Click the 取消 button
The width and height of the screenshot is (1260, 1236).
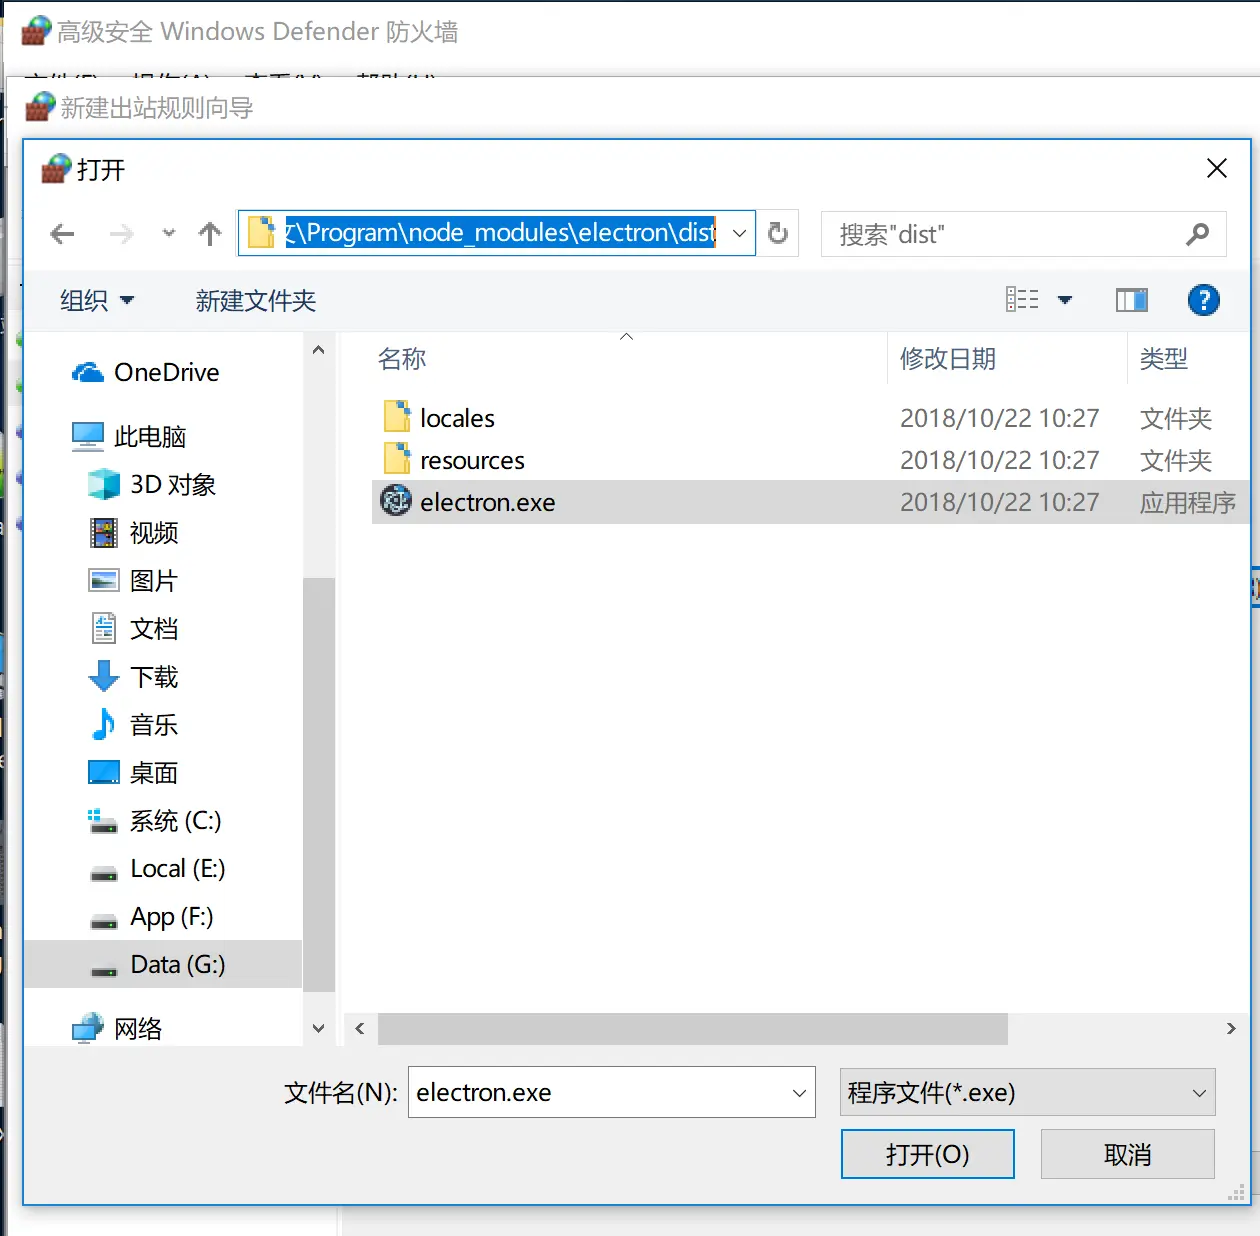(1127, 1155)
